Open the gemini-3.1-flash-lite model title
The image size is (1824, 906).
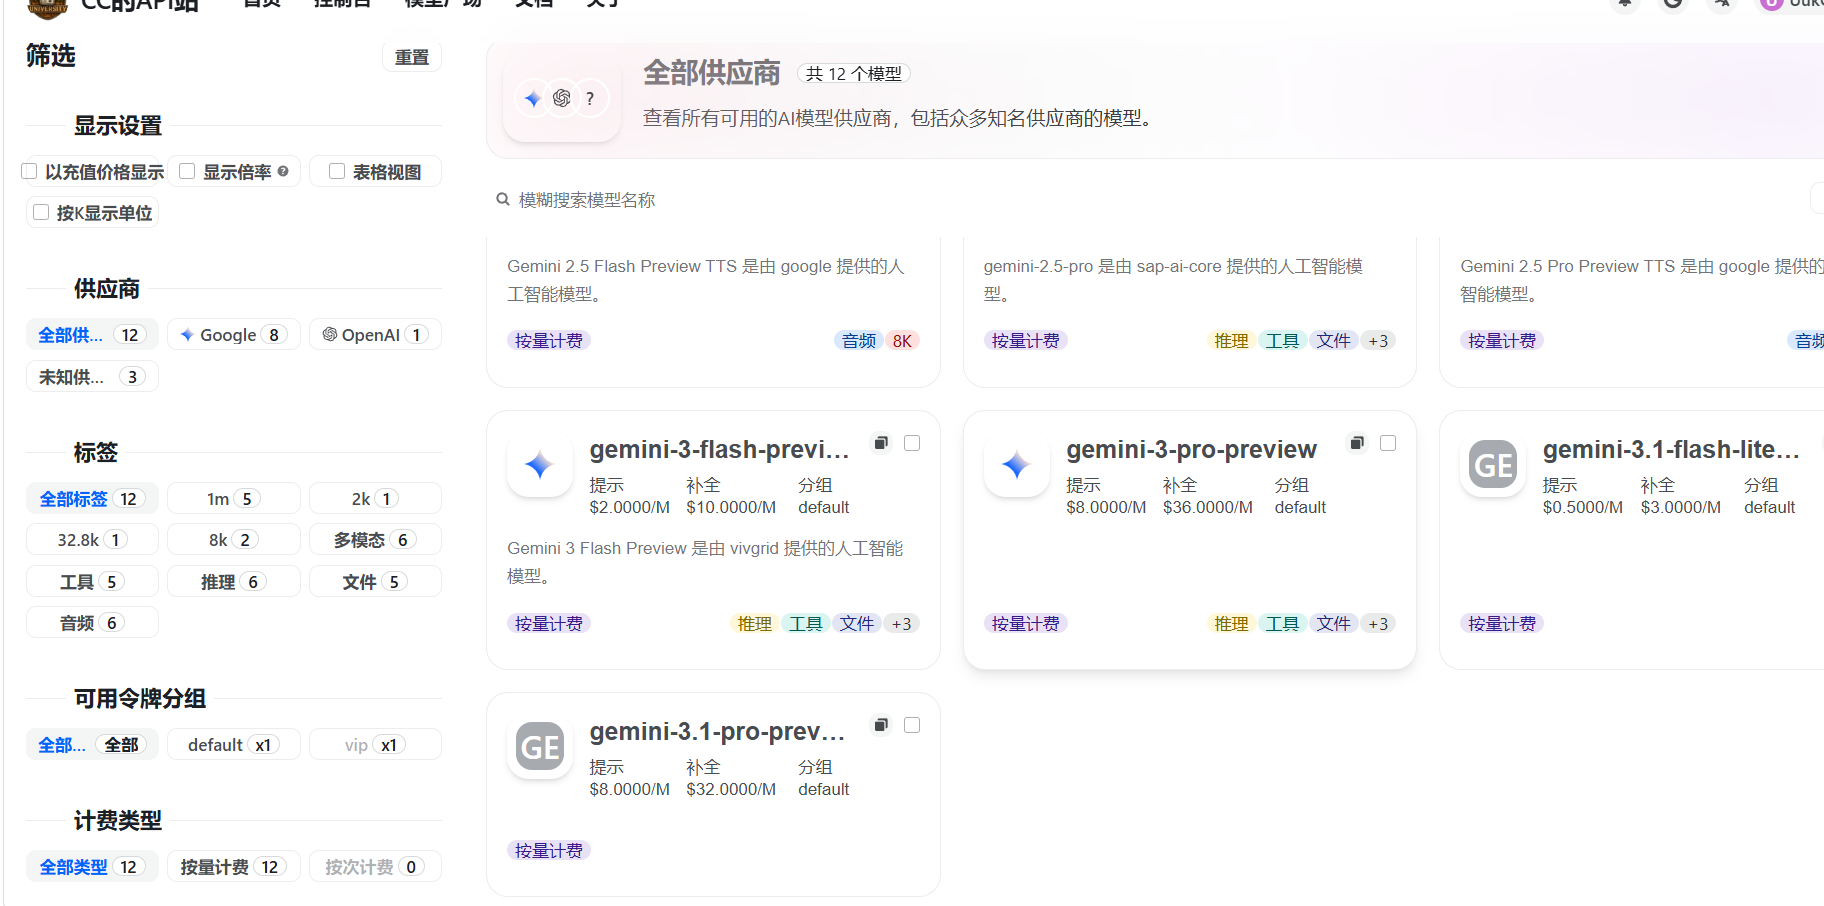click(x=1671, y=450)
